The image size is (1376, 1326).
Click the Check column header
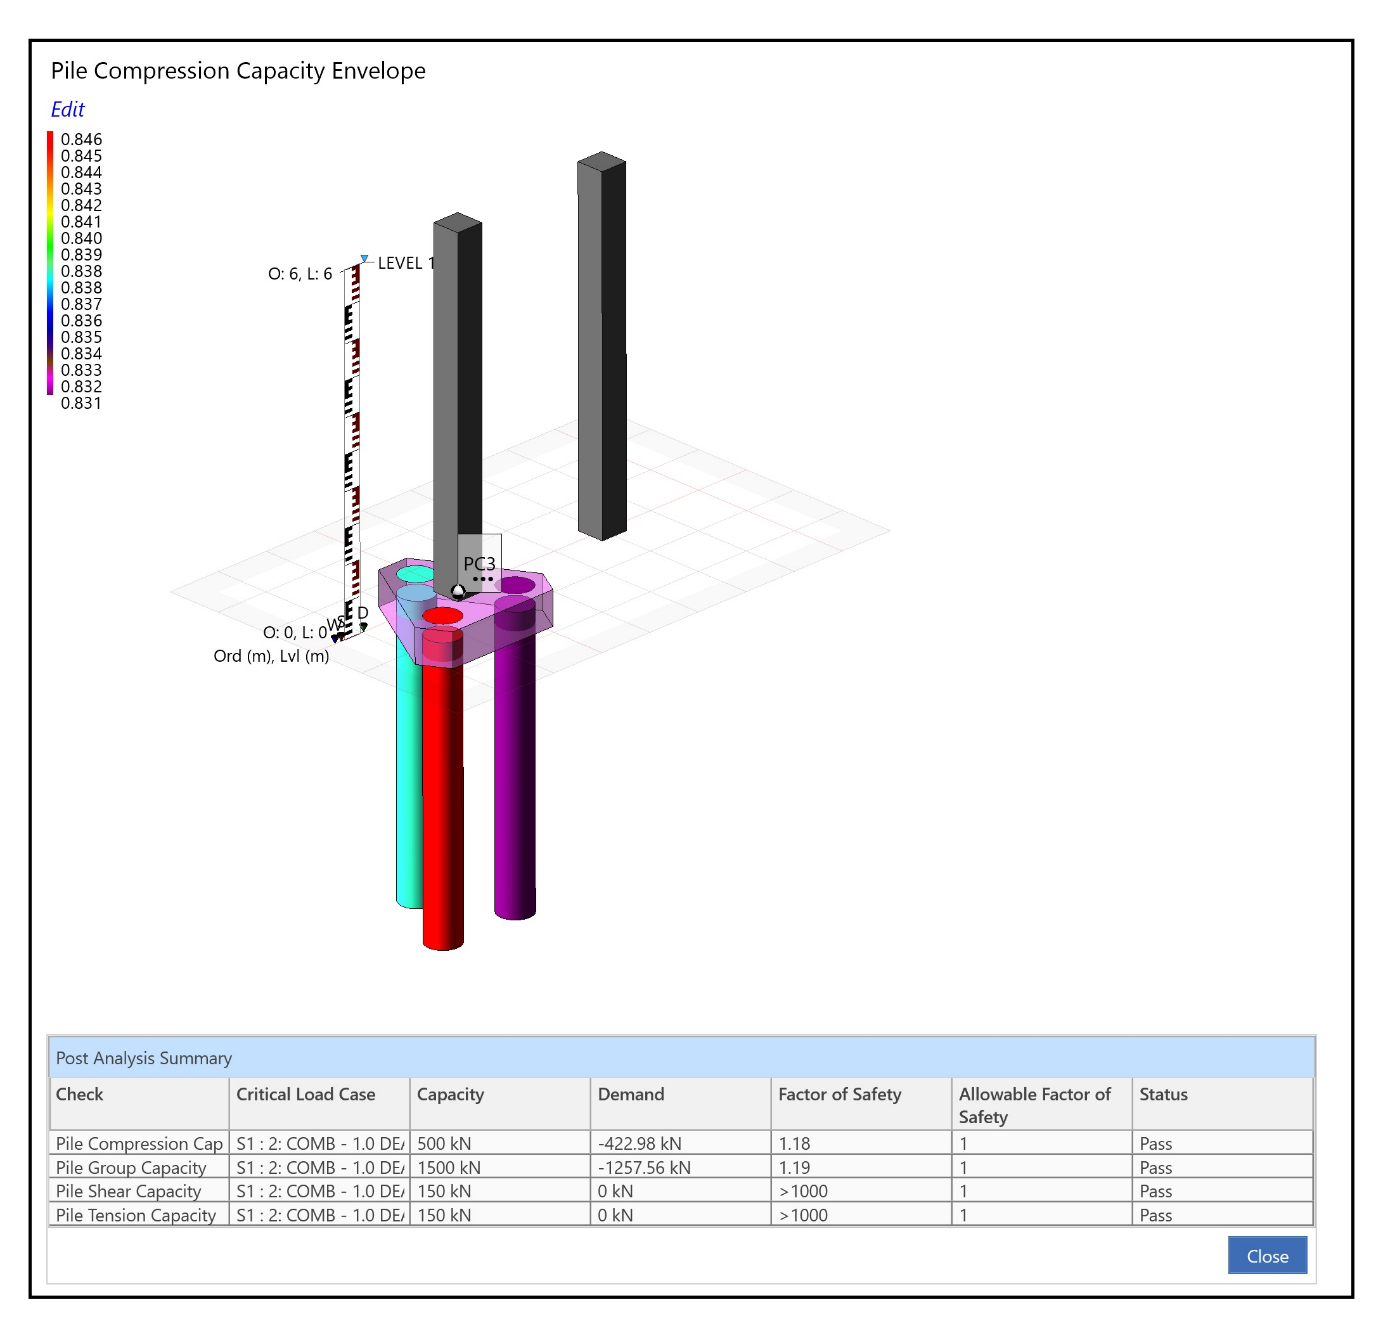pyautogui.click(x=139, y=1104)
